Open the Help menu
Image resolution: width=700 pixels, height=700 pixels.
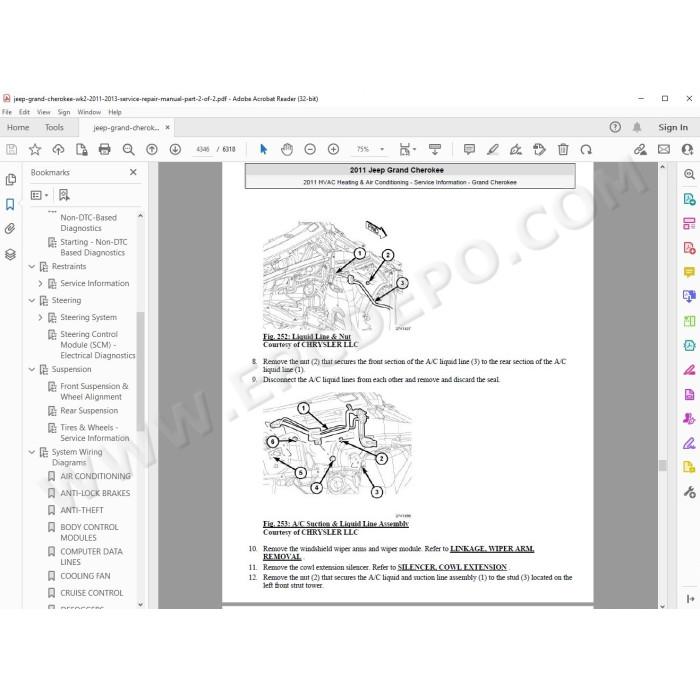(x=115, y=112)
